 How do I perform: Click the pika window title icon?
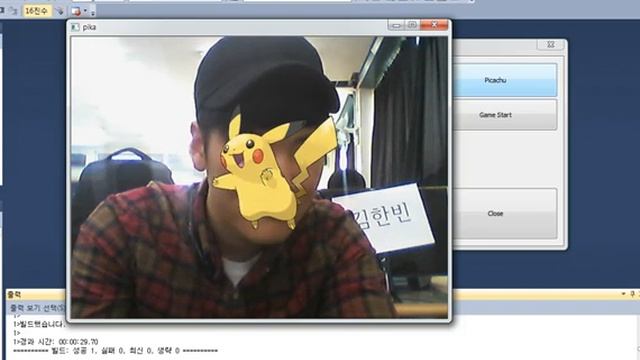(75, 27)
